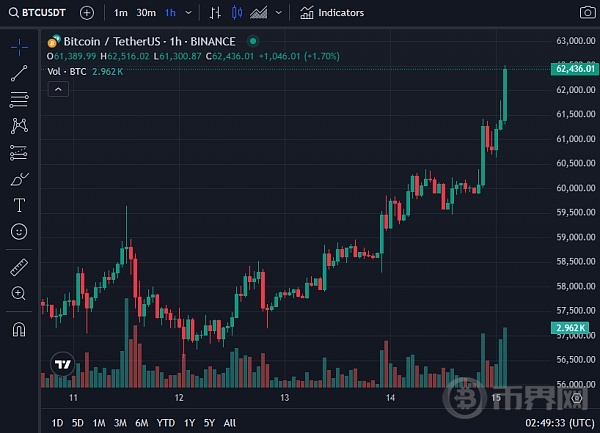The width and height of the screenshot is (600, 433).
Task: Set range to YTD
Action: pyautogui.click(x=166, y=423)
